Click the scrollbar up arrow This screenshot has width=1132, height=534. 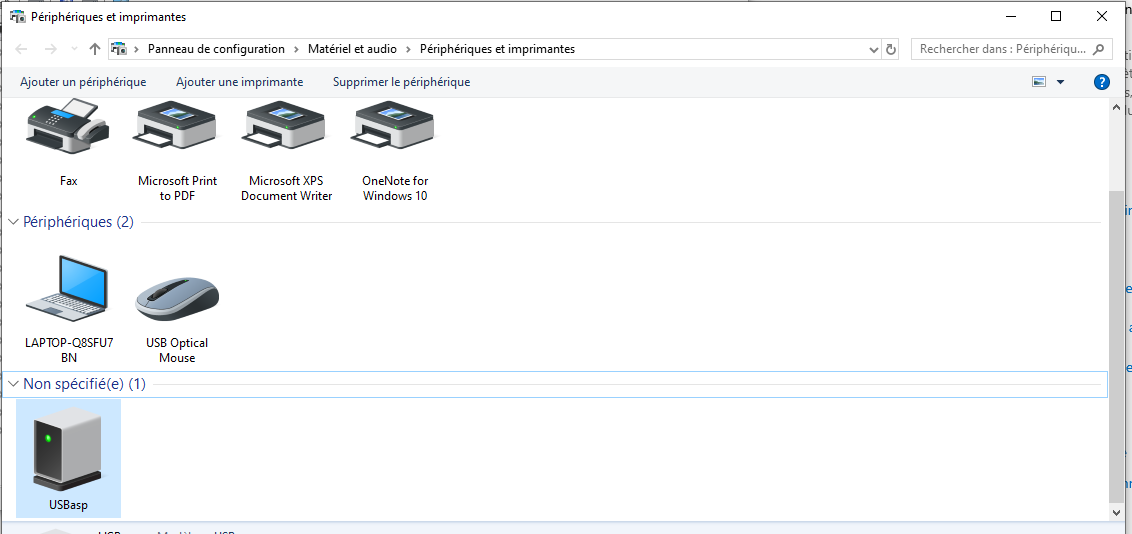pyautogui.click(x=1116, y=108)
